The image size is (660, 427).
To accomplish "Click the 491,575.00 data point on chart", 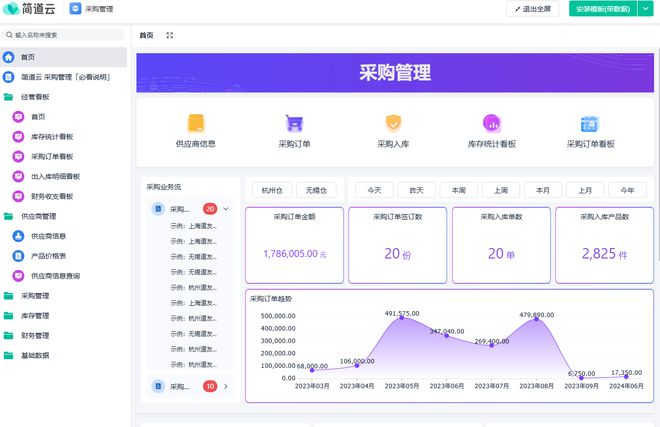I will tap(402, 318).
